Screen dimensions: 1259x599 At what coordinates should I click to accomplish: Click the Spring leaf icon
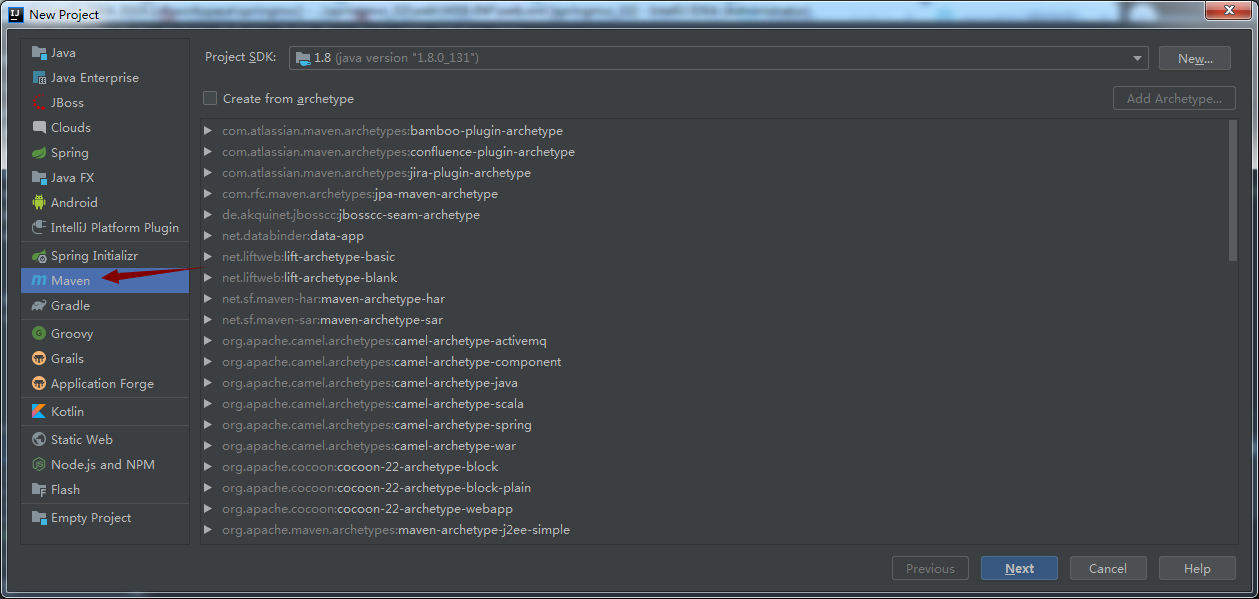click(x=39, y=153)
